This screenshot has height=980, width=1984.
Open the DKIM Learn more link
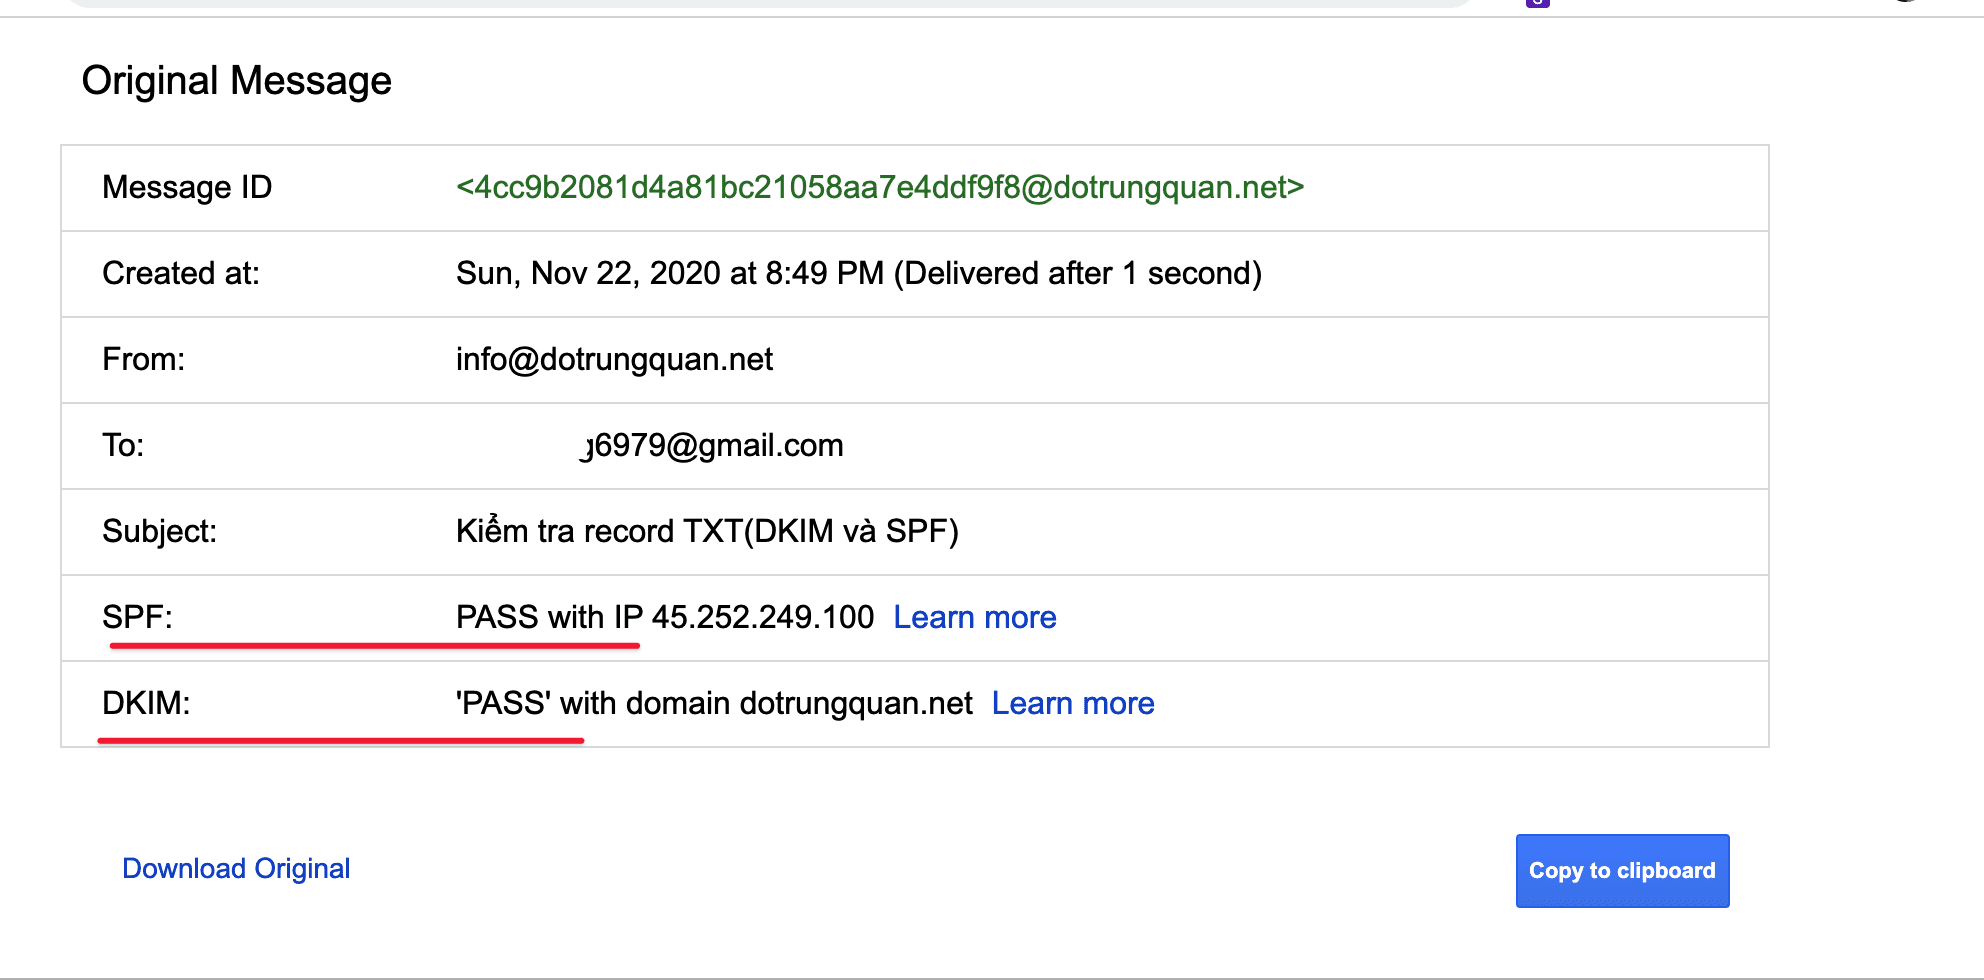pyautogui.click(x=1072, y=703)
